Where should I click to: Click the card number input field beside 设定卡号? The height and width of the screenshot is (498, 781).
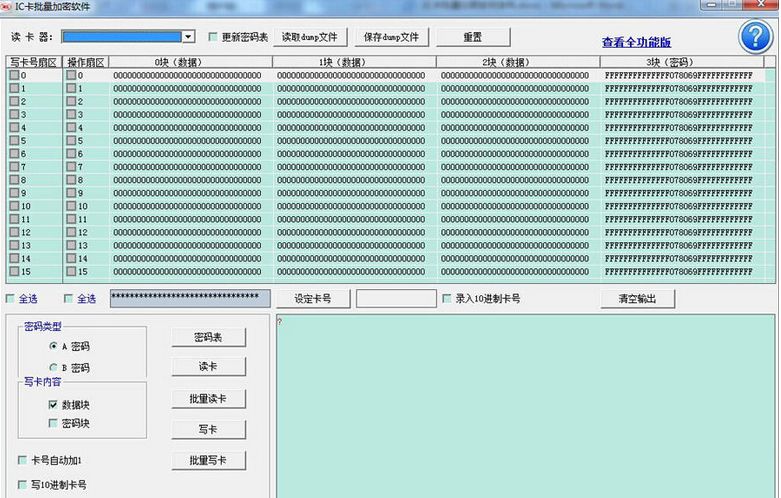395,299
